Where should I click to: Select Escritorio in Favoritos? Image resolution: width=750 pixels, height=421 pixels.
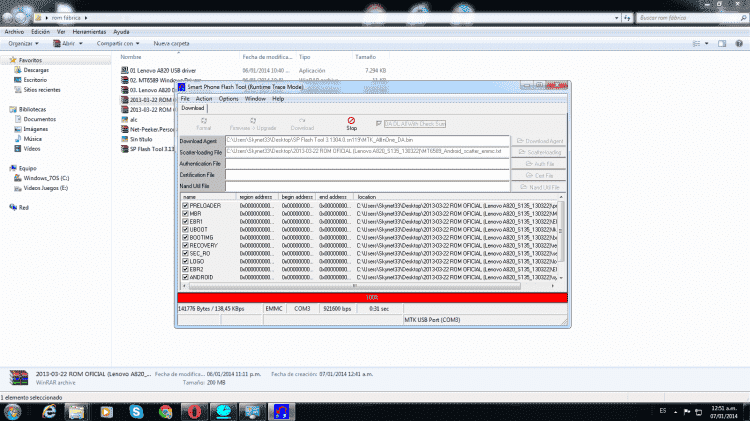pos(35,80)
